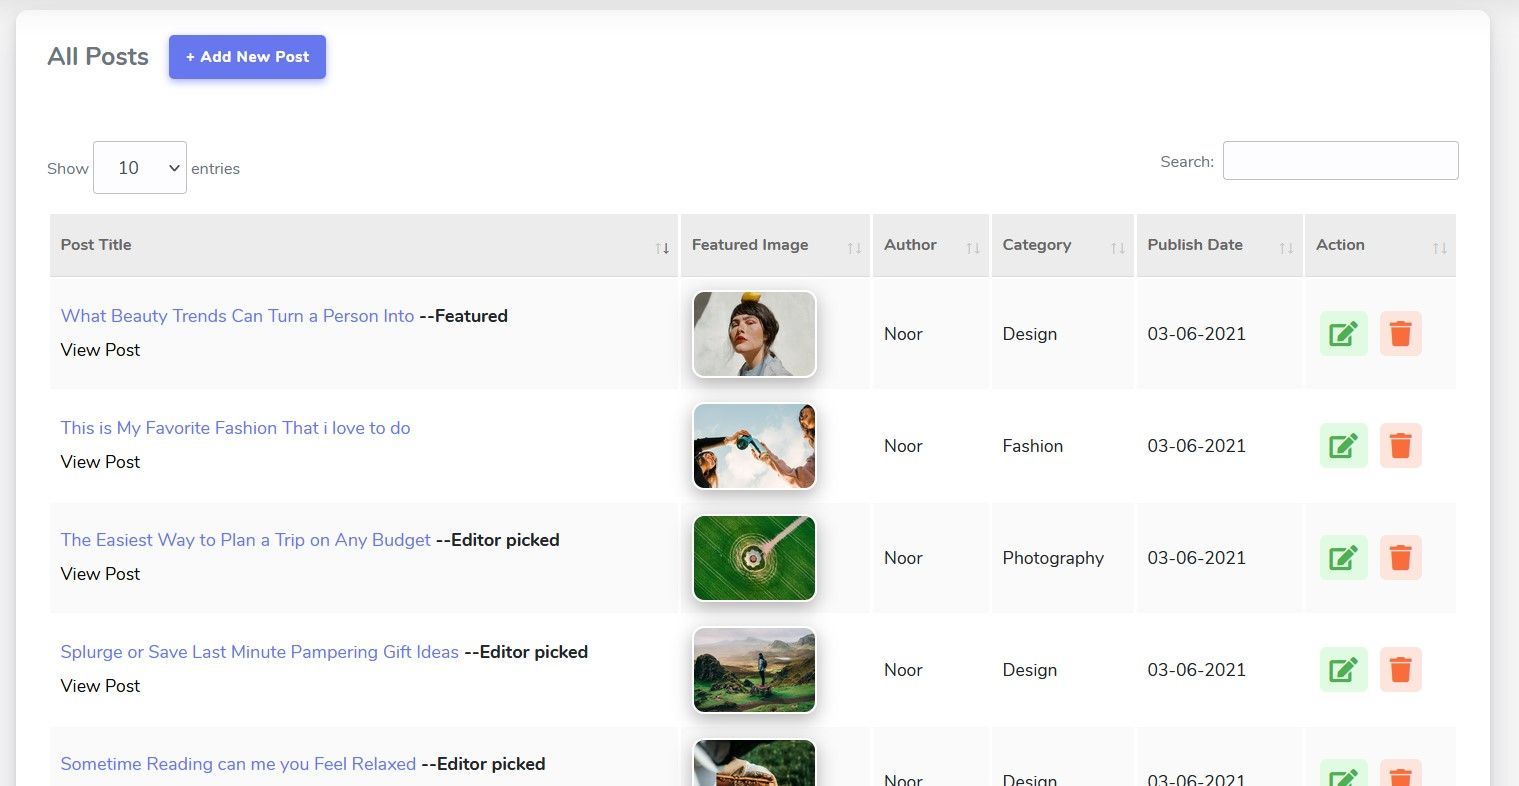Edit the 'Plan a Trip' post
The width and height of the screenshot is (1519, 786).
pyautogui.click(x=1343, y=558)
